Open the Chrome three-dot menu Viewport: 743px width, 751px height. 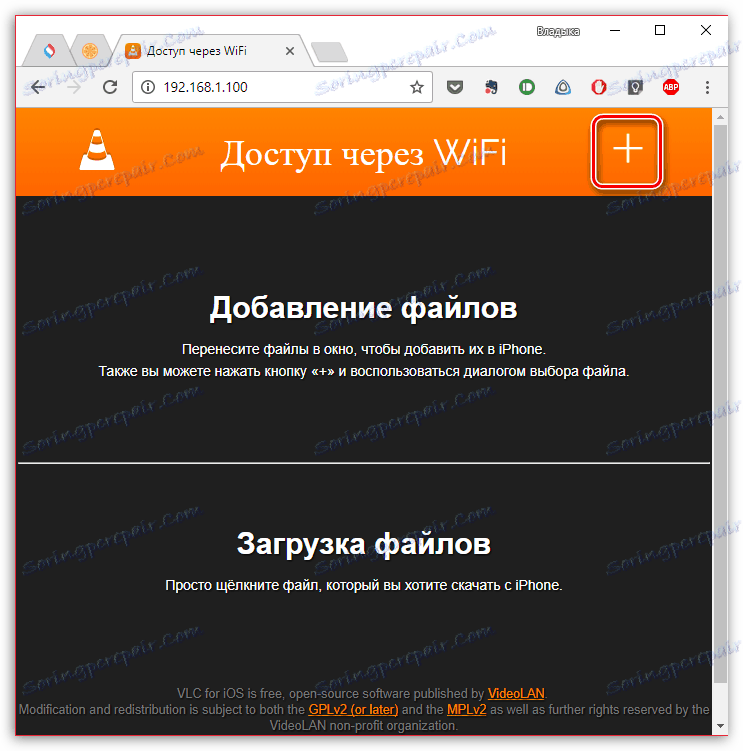coord(707,87)
